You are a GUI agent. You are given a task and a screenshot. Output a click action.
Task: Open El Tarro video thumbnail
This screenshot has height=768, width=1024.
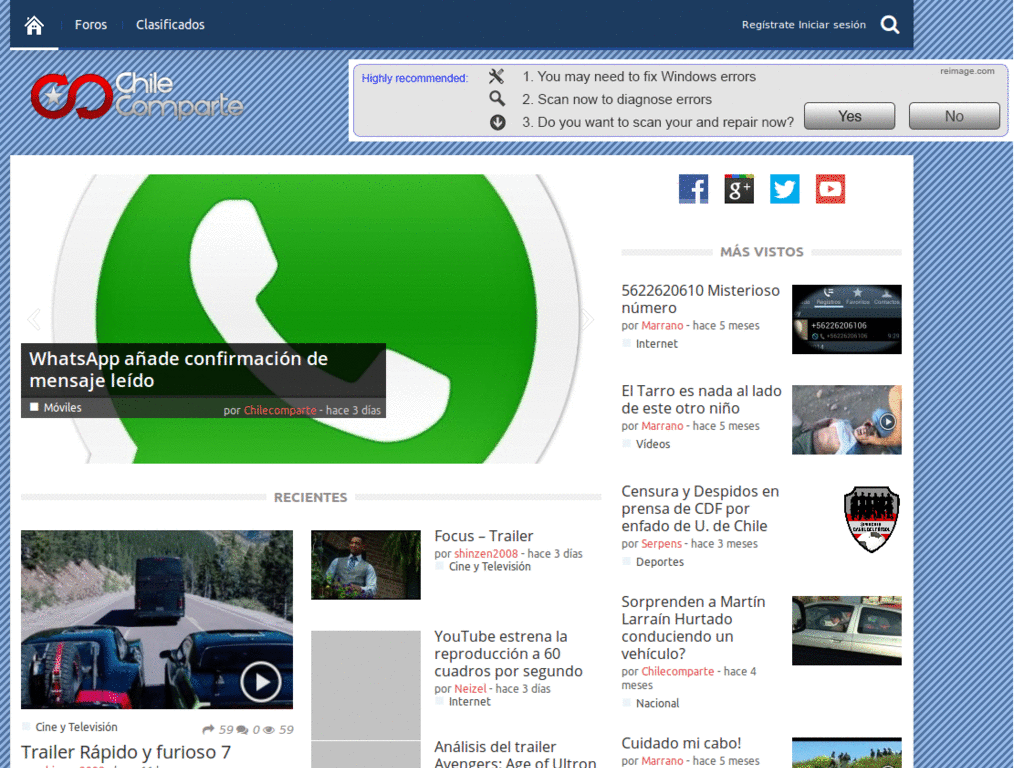846,420
